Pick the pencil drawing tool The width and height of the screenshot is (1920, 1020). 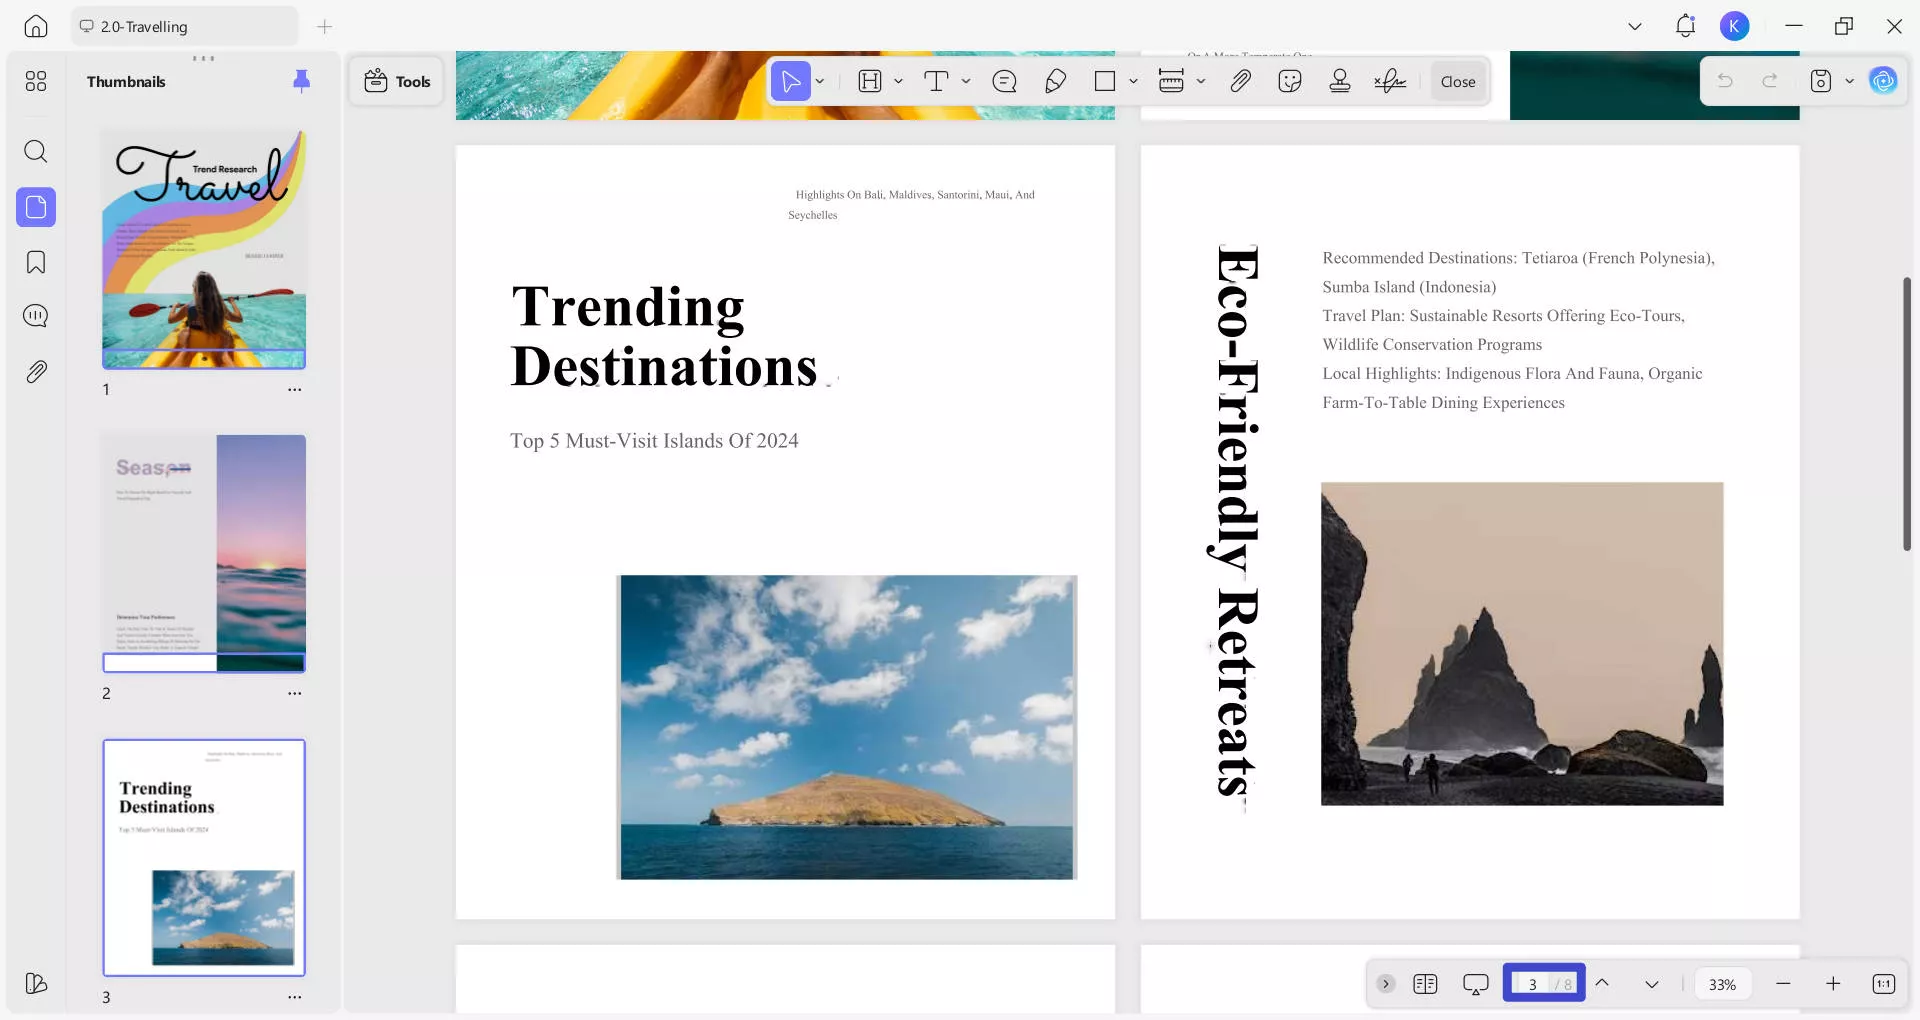coord(1055,81)
